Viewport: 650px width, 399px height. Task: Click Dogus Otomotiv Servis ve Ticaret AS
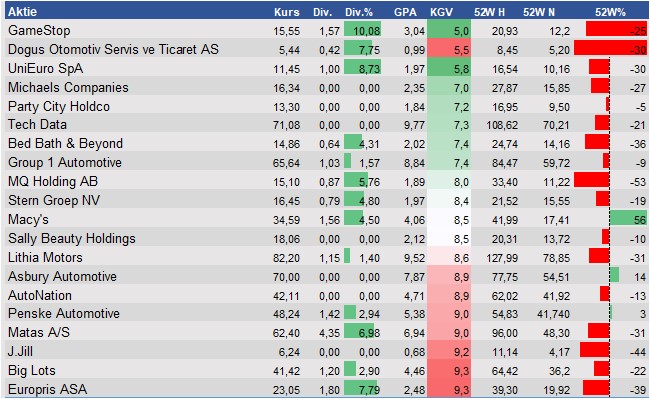click(113, 49)
